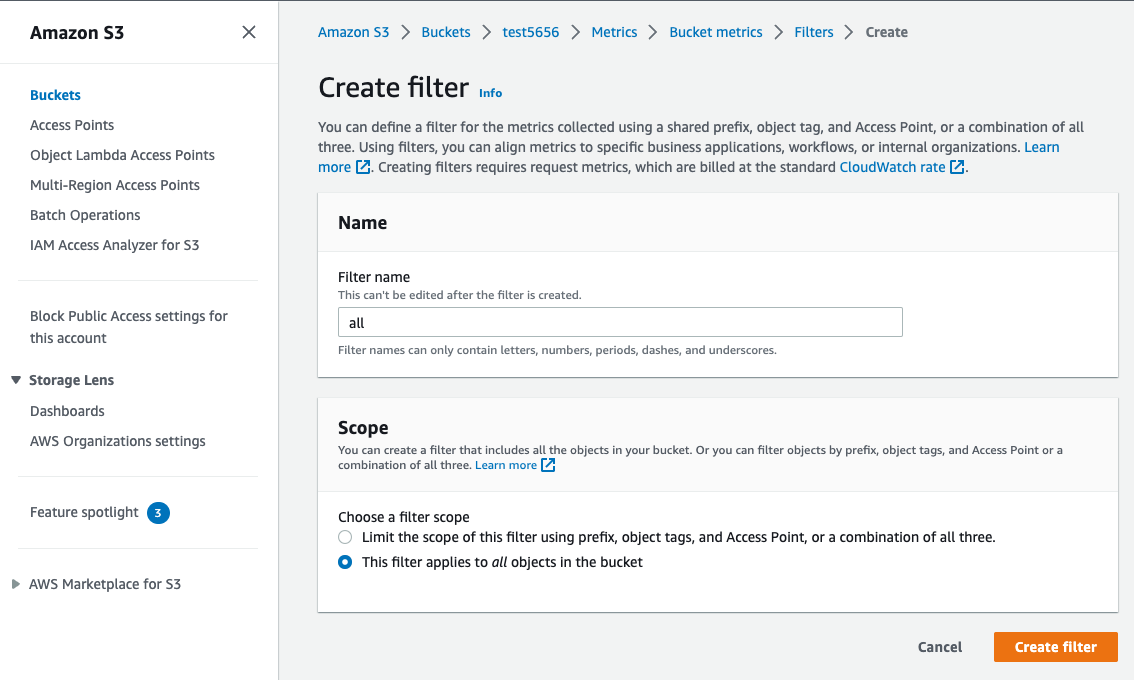Choose filter applying to all bucket objects
The image size is (1134, 680).
(x=345, y=562)
